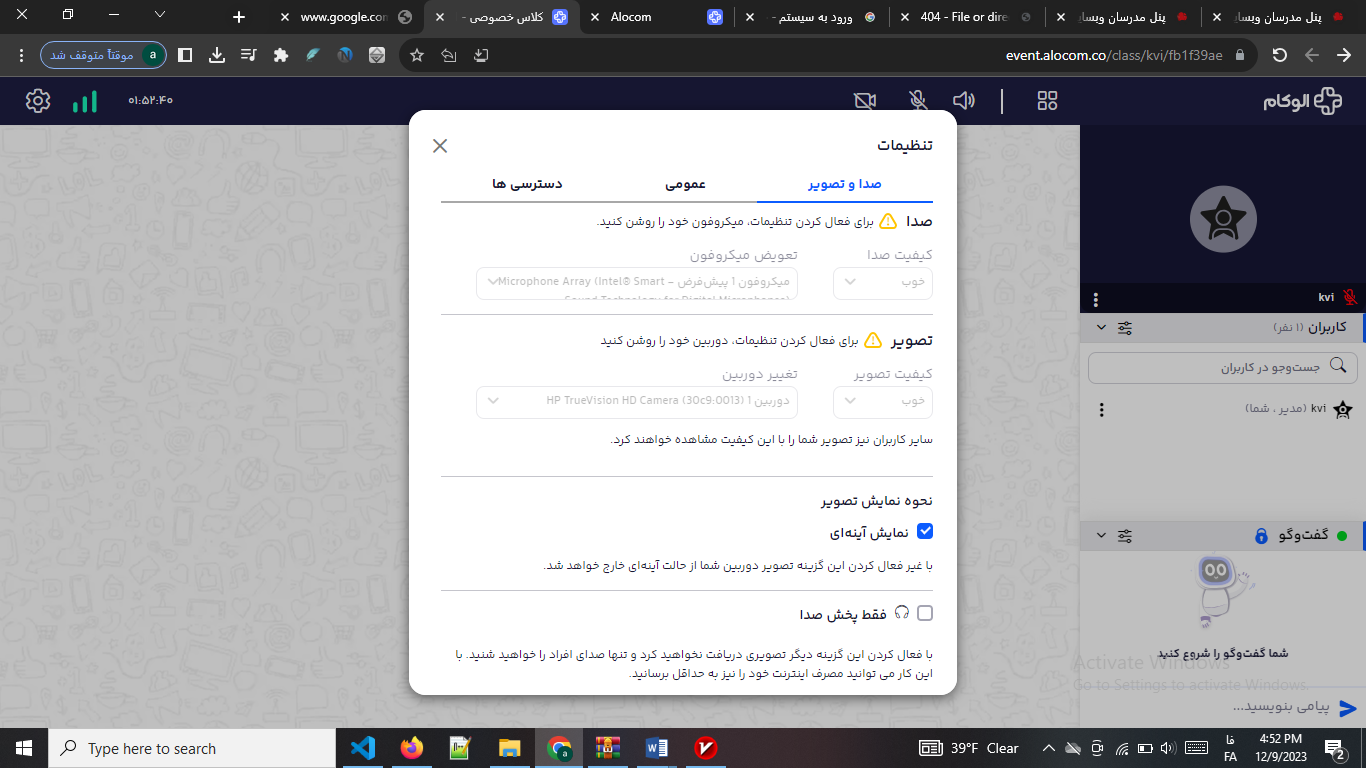Screen dimensions: 1366x768
Task: Switch to the دسترسی ها tab
Action: coord(527,184)
